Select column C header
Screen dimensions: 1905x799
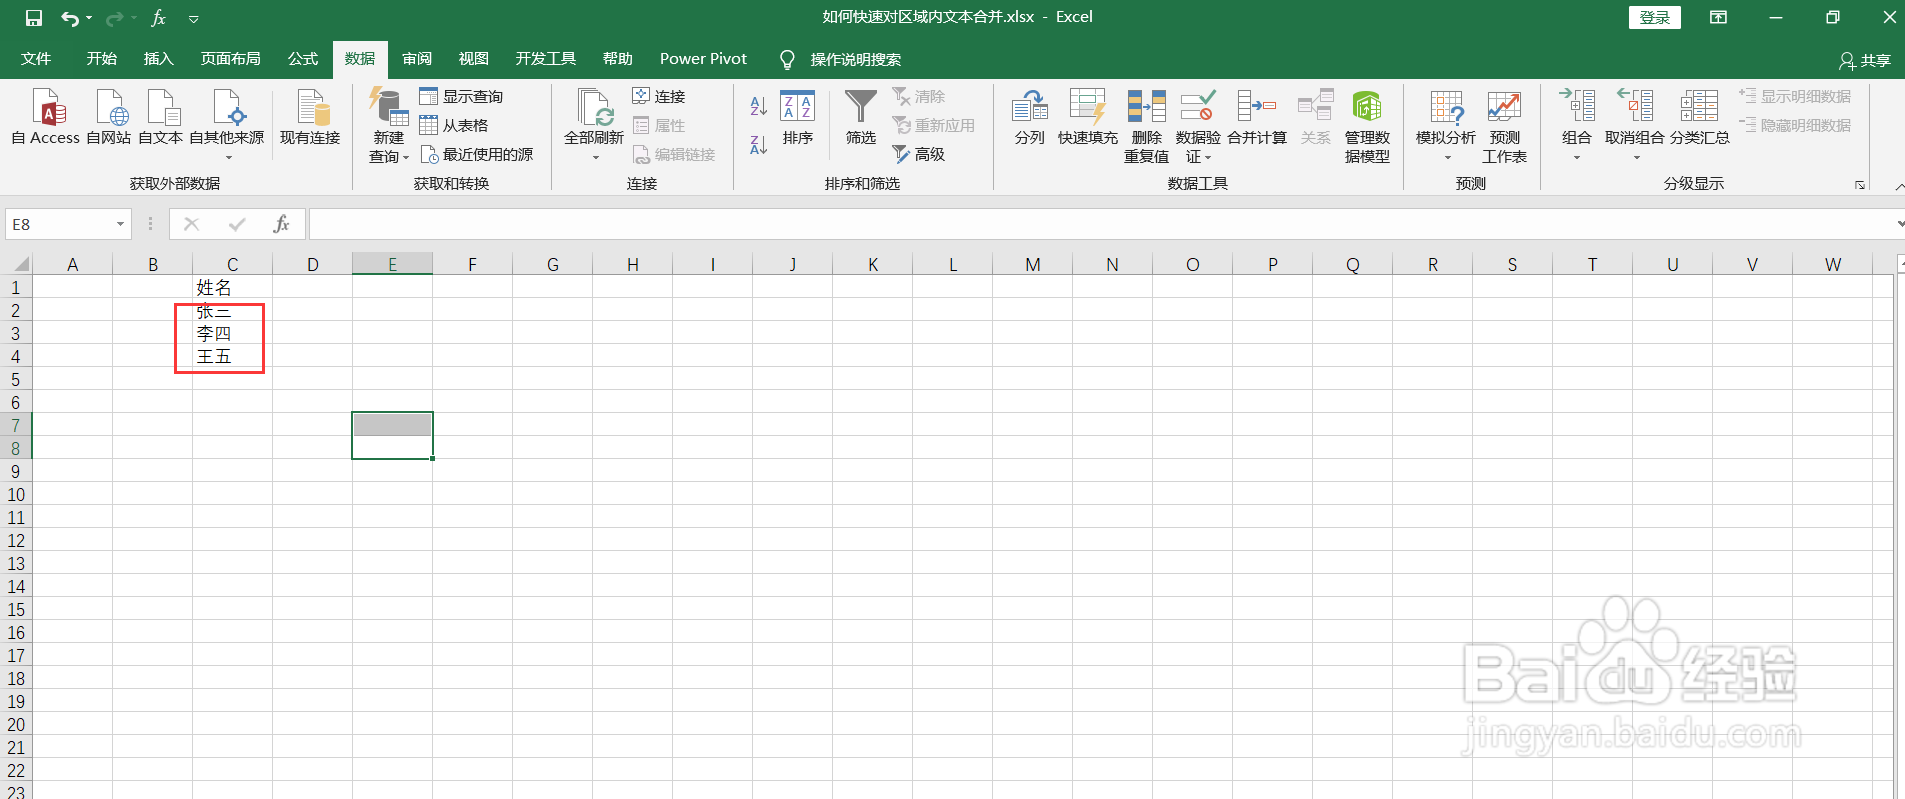[x=232, y=264]
